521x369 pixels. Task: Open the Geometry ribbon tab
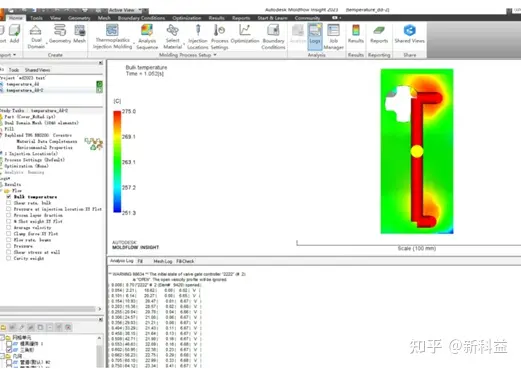pyautogui.click(x=79, y=18)
